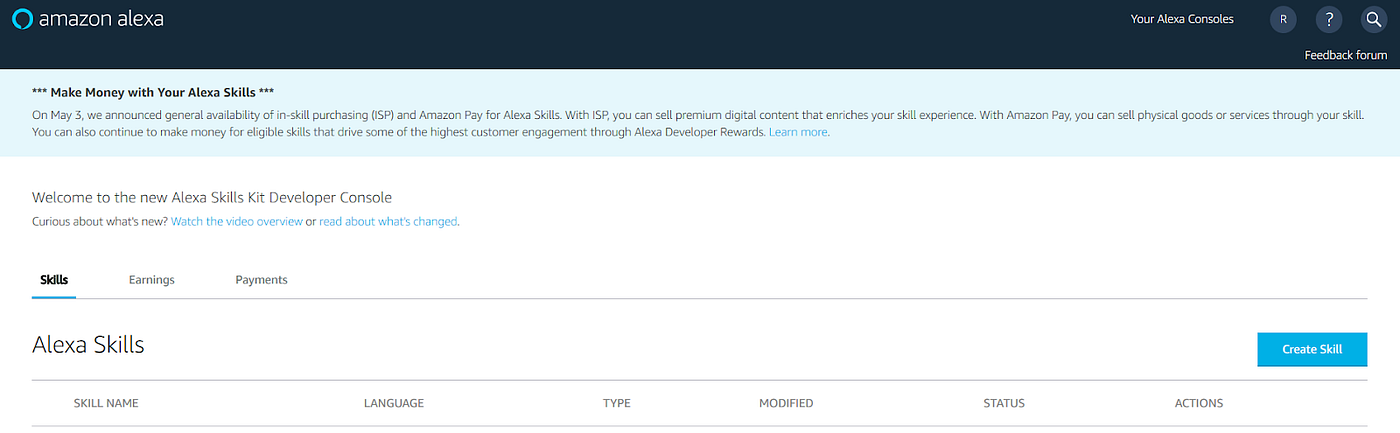
Task: Open the Feedback forum link
Action: [x=1345, y=55]
